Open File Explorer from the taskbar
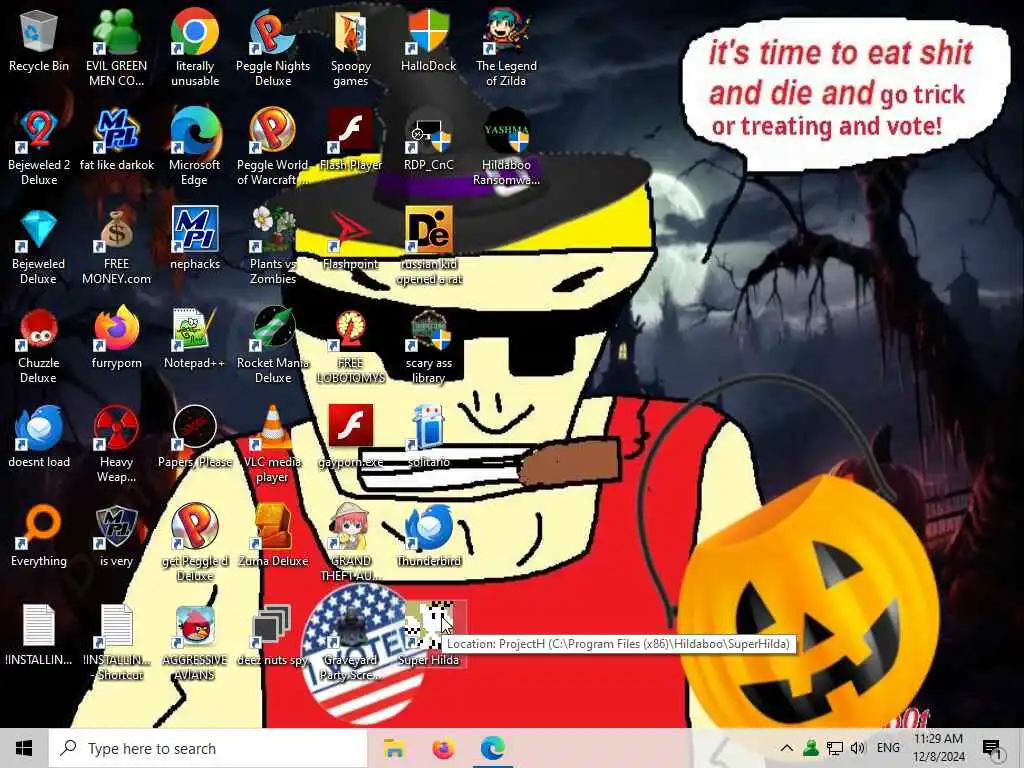The width and height of the screenshot is (1024, 768). (394, 748)
